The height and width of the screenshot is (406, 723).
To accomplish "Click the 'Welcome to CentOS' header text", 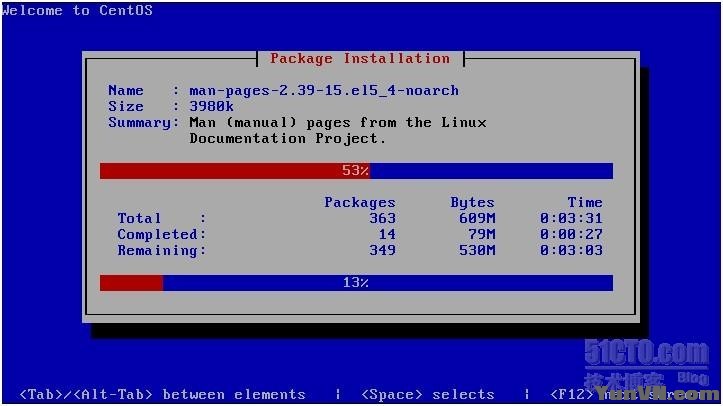I will [x=77, y=10].
